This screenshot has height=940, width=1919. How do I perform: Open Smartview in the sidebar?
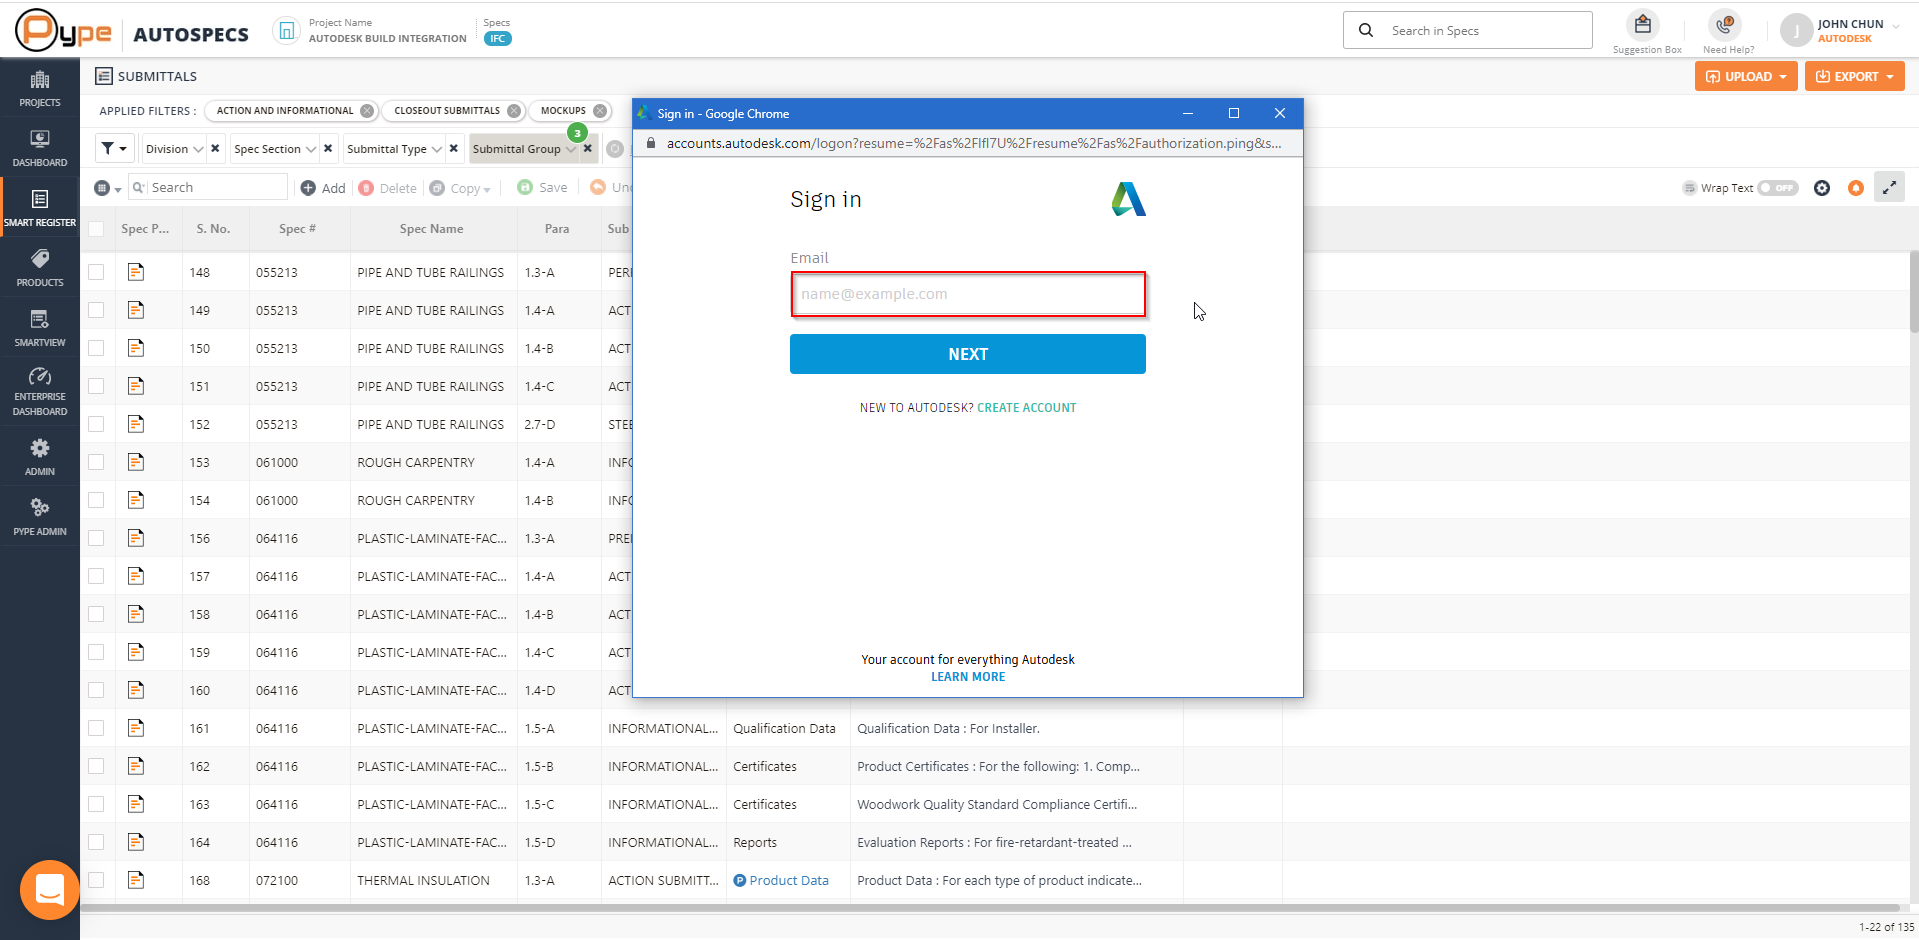tap(40, 328)
